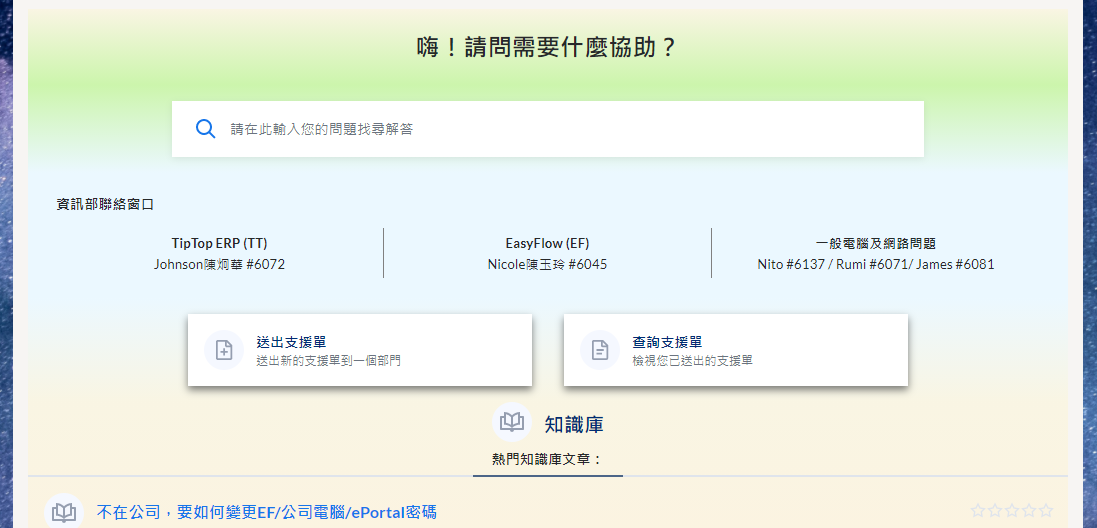Click the 查詢支援單 document icon
1097x528 pixels.
coord(600,350)
